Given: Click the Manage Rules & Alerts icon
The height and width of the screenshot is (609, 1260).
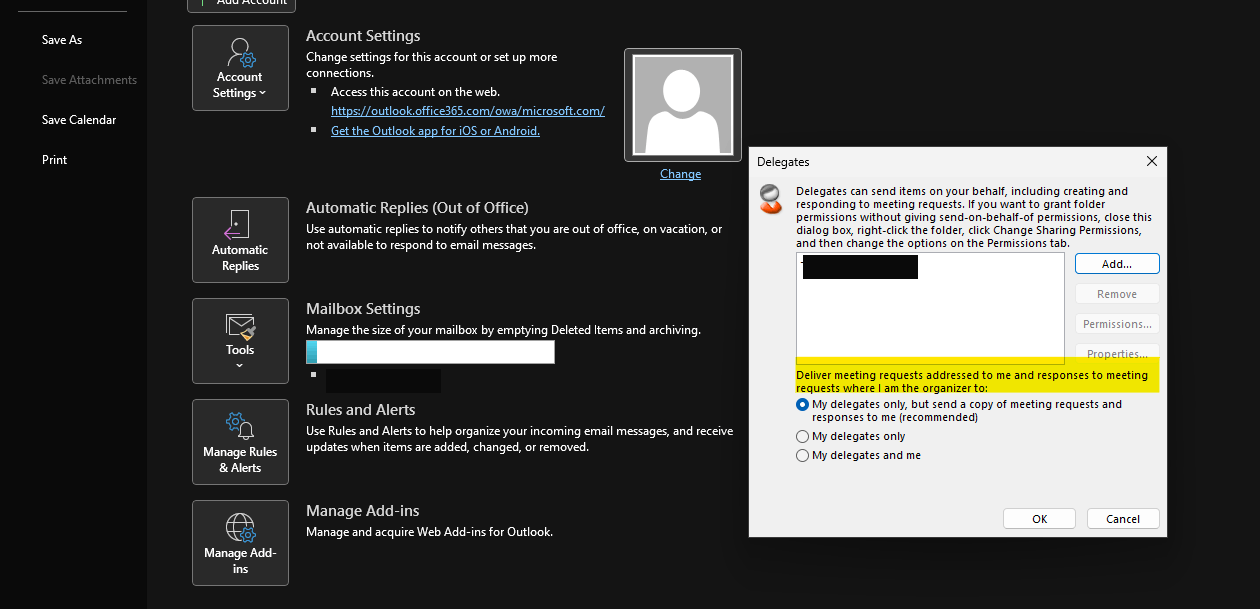Looking at the screenshot, I should [239, 424].
